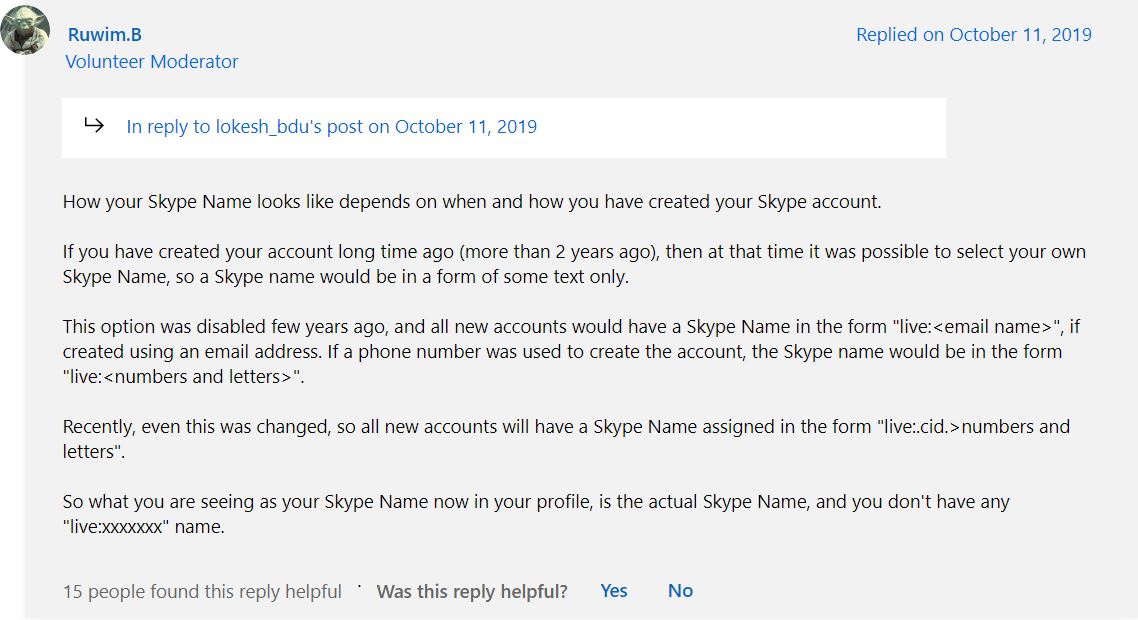Click the 'Replied on October 11, 2019' timestamp
Screen dimensions: 1138x620
coord(974,34)
